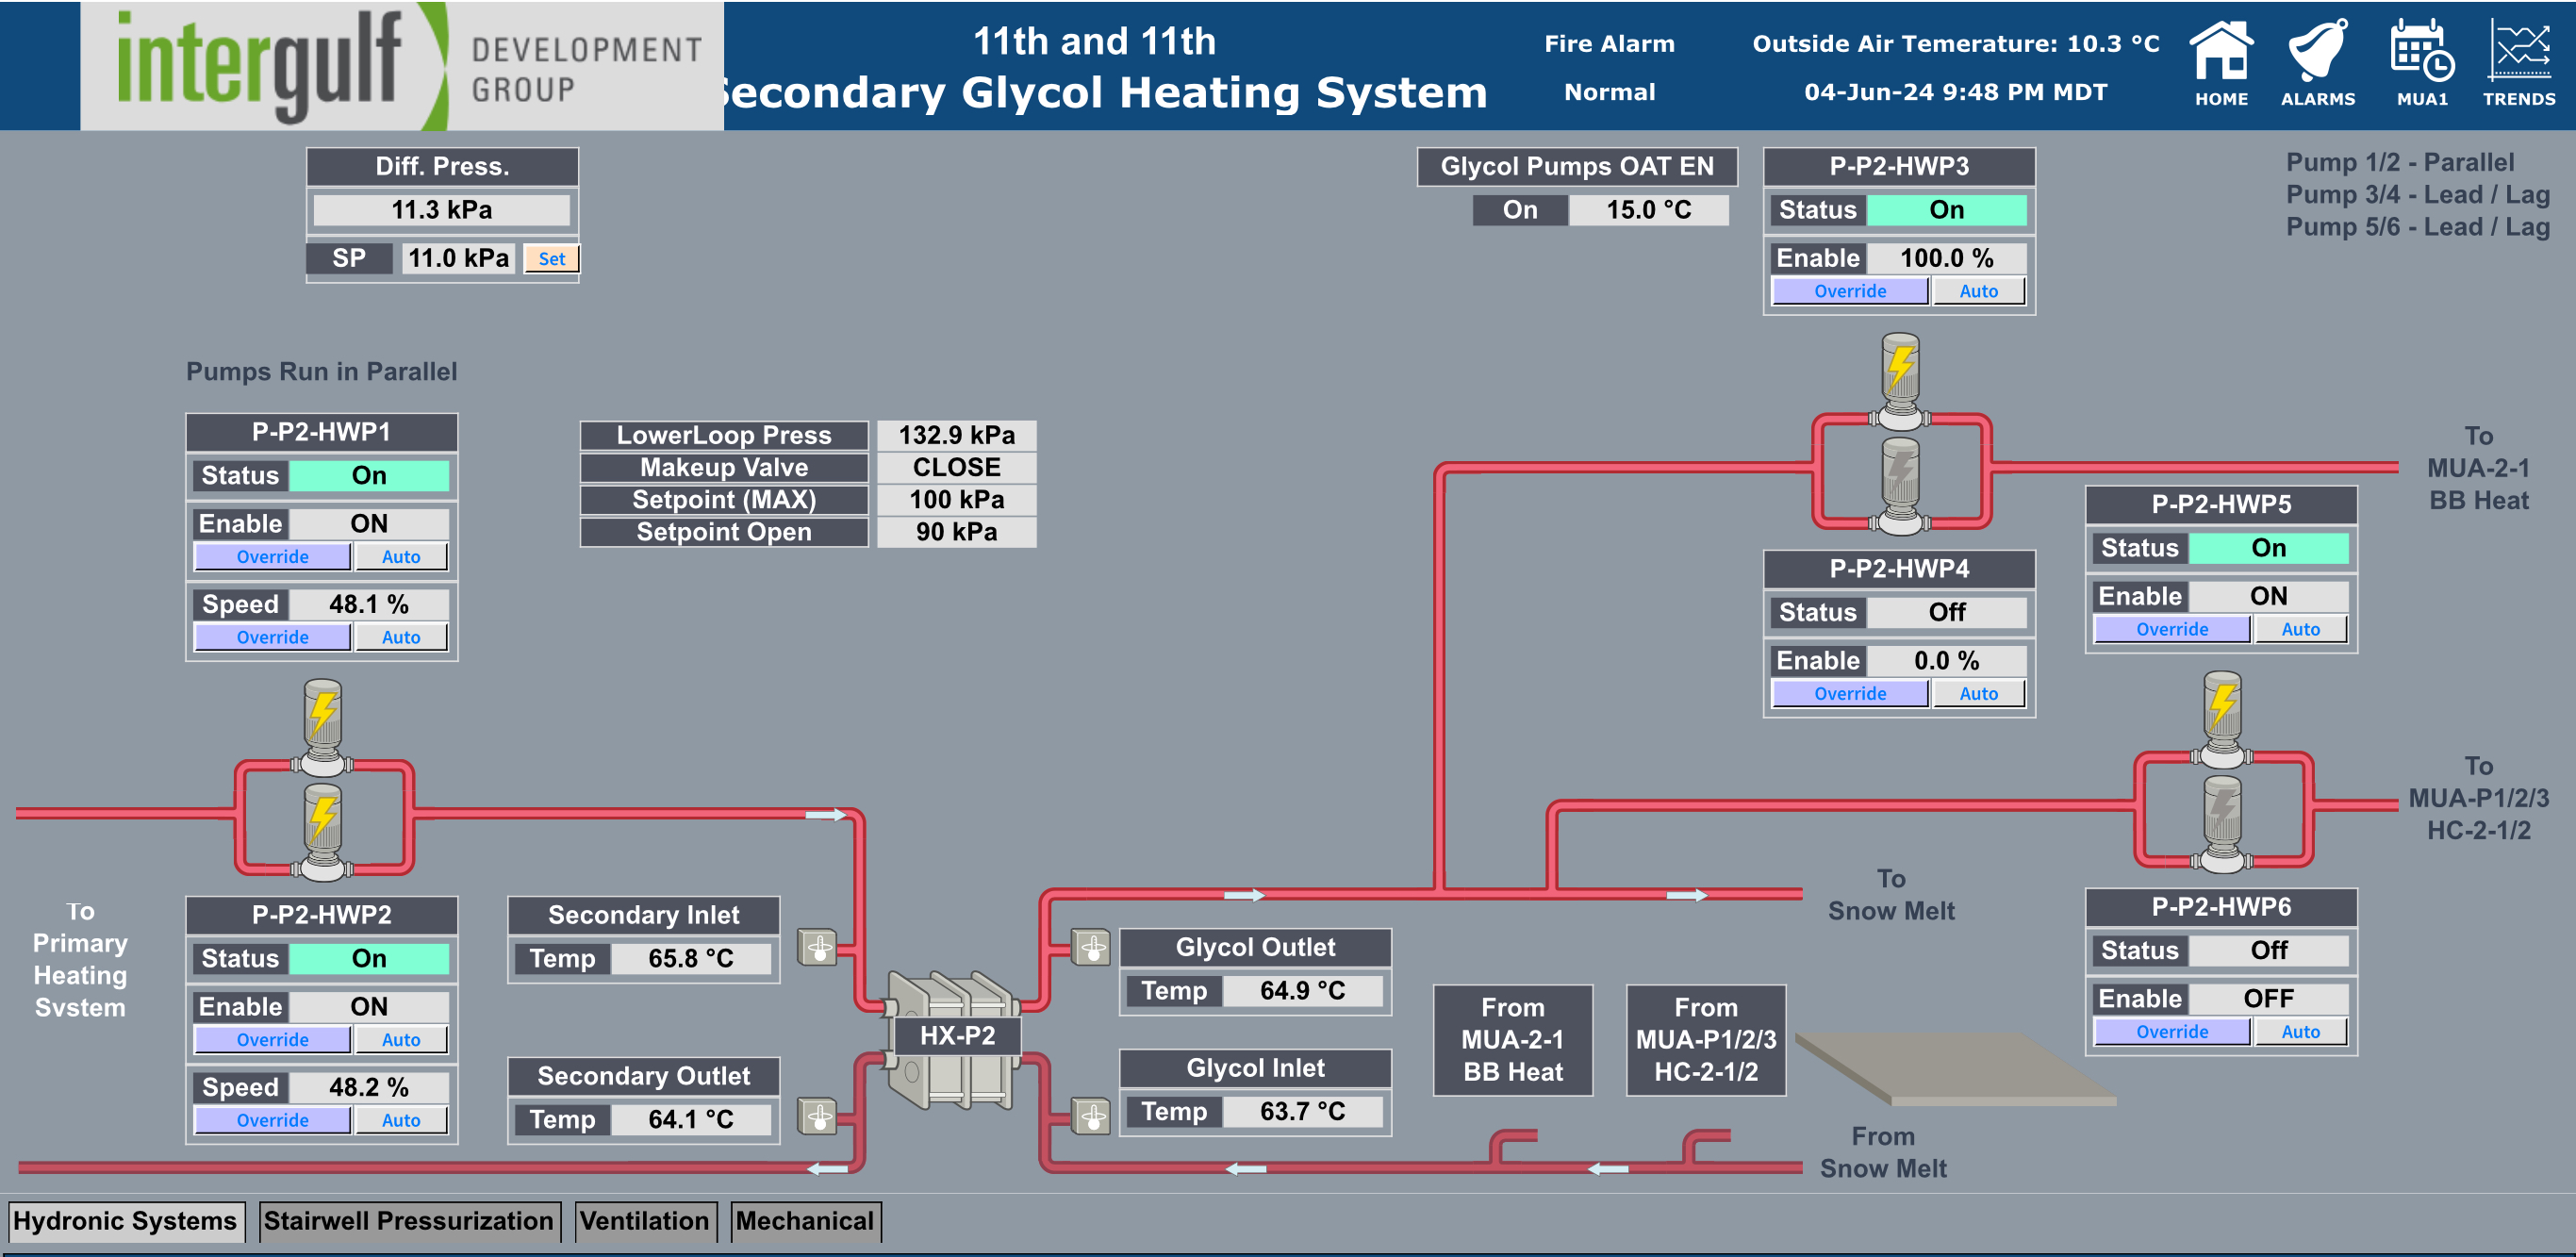2576x1257 pixels.
Task: Click the Secondary Inlet temperature sensor icon
Action: pos(818,946)
